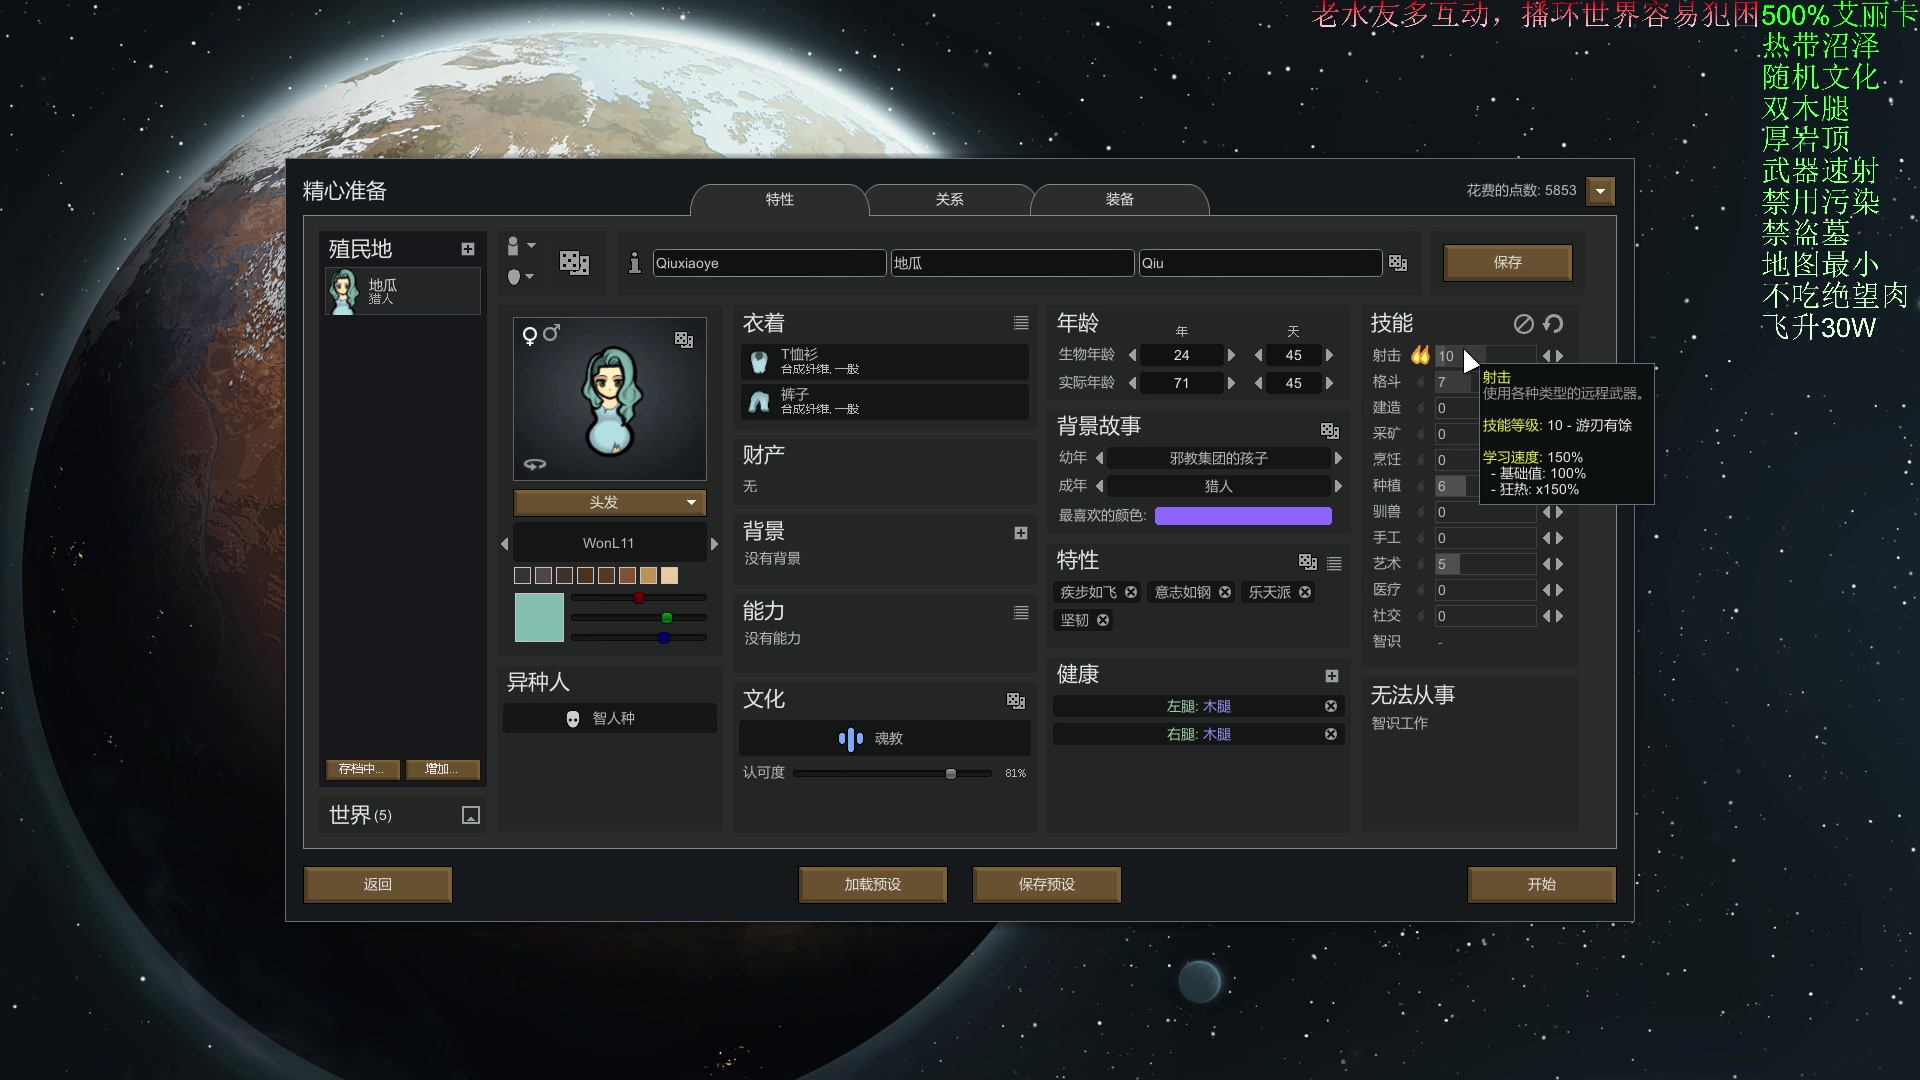
Task: Open the traits list menu icon
Action: pyautogui.click(x=1334, y=564)
